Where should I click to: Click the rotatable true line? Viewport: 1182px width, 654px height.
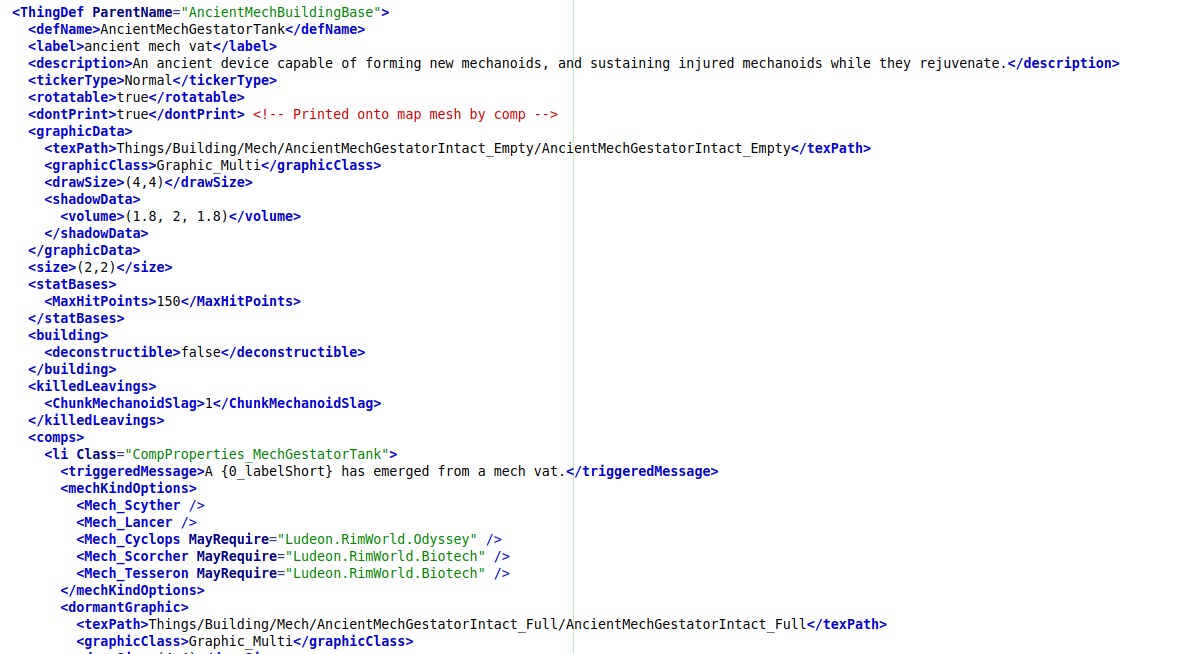click(x=136, y=97)
